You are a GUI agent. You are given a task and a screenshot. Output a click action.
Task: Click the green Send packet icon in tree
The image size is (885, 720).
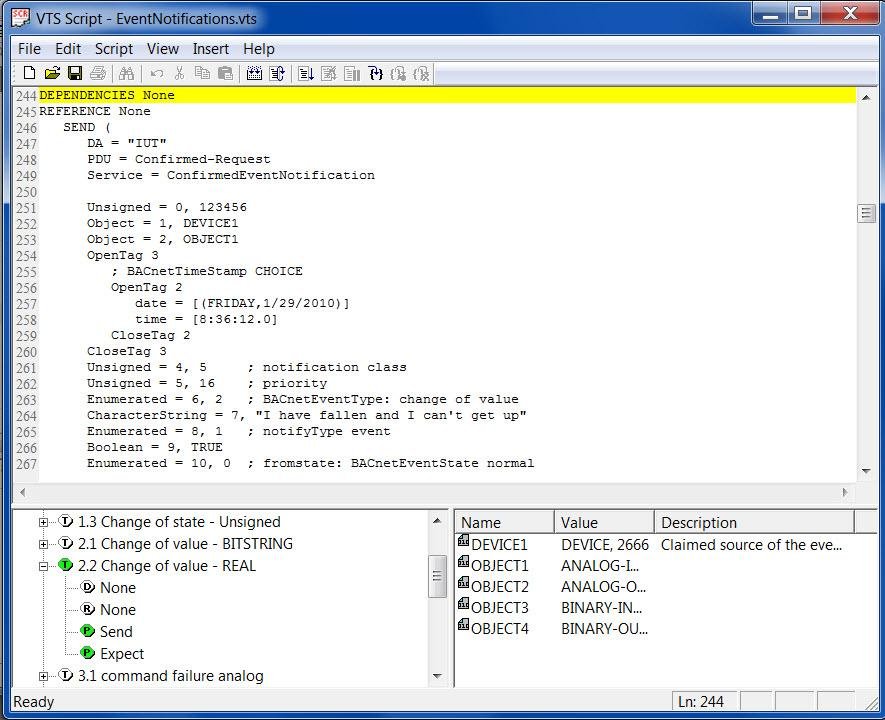[87, 632]
